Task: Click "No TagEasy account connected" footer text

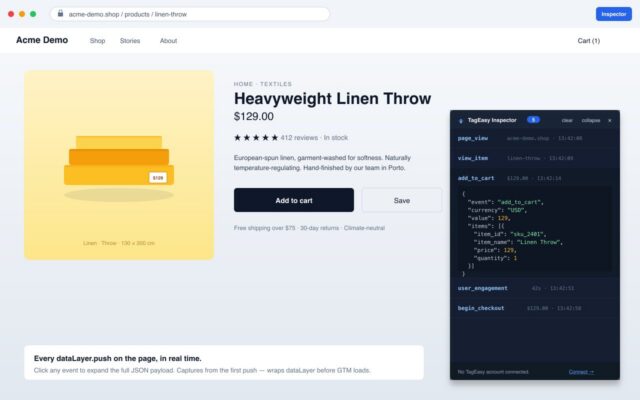Action: point(493,372)
